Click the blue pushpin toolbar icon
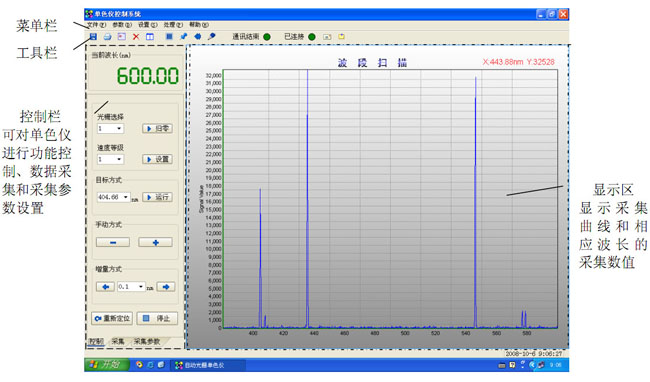This screenshot has width=650, height=382. [x=184, y=36]
